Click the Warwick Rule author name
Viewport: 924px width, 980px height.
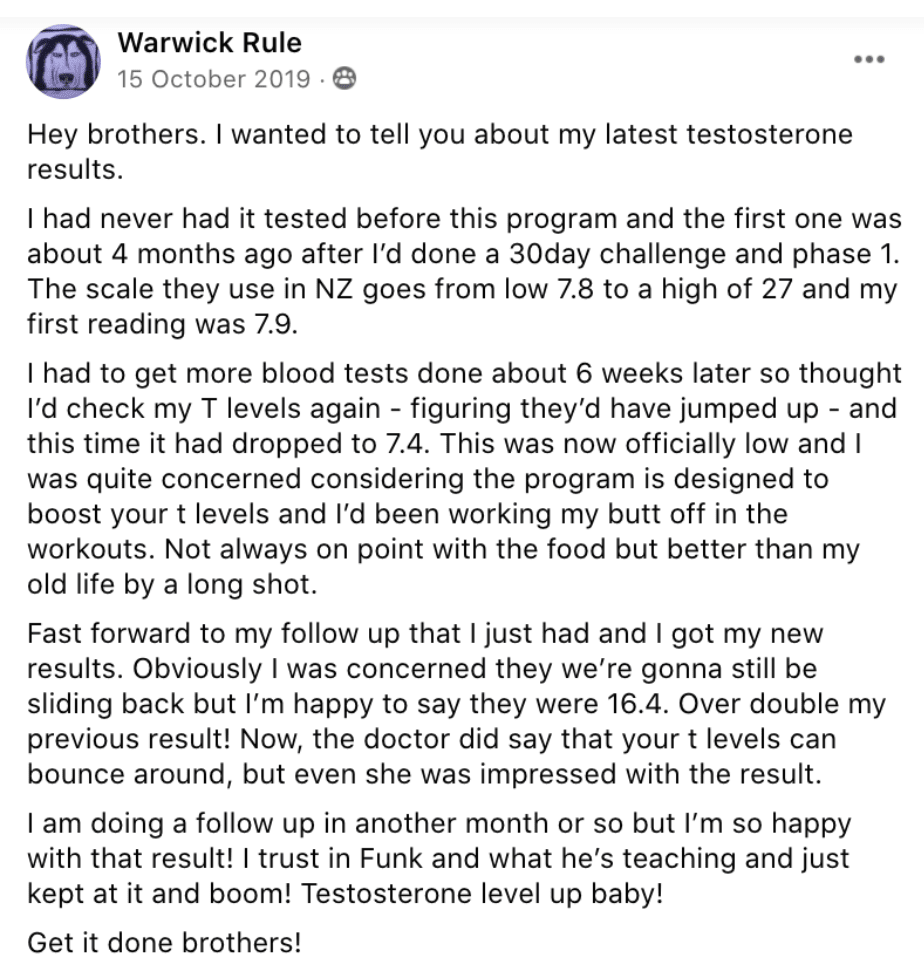[209, 43]
